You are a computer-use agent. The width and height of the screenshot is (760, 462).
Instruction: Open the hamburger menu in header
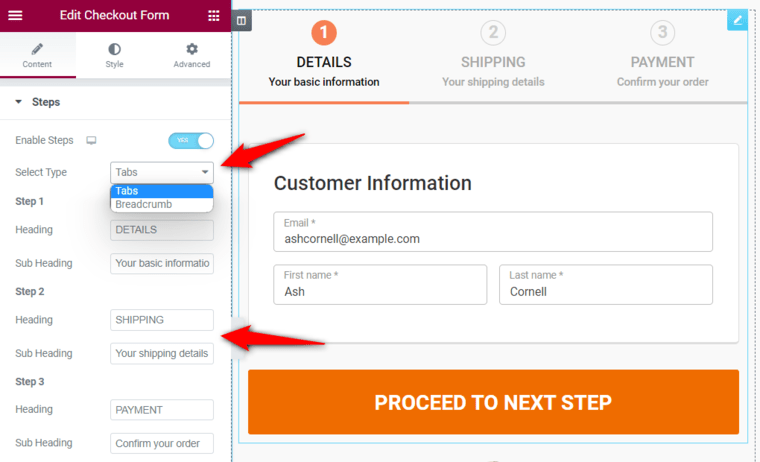15,15
